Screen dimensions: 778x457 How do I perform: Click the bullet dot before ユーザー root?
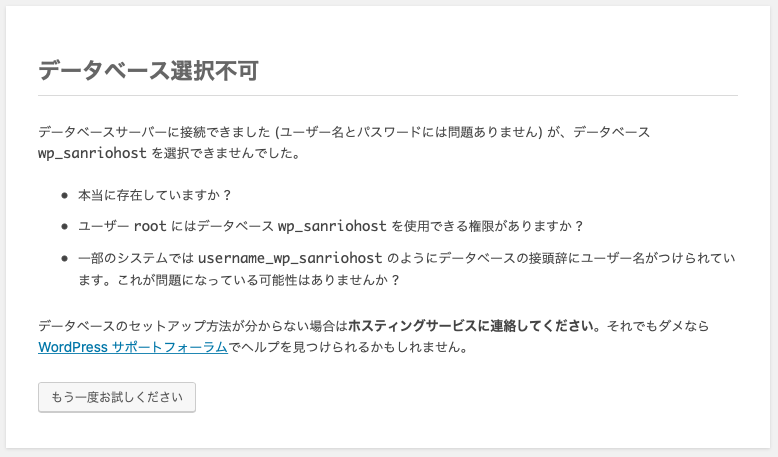(65, 226)
